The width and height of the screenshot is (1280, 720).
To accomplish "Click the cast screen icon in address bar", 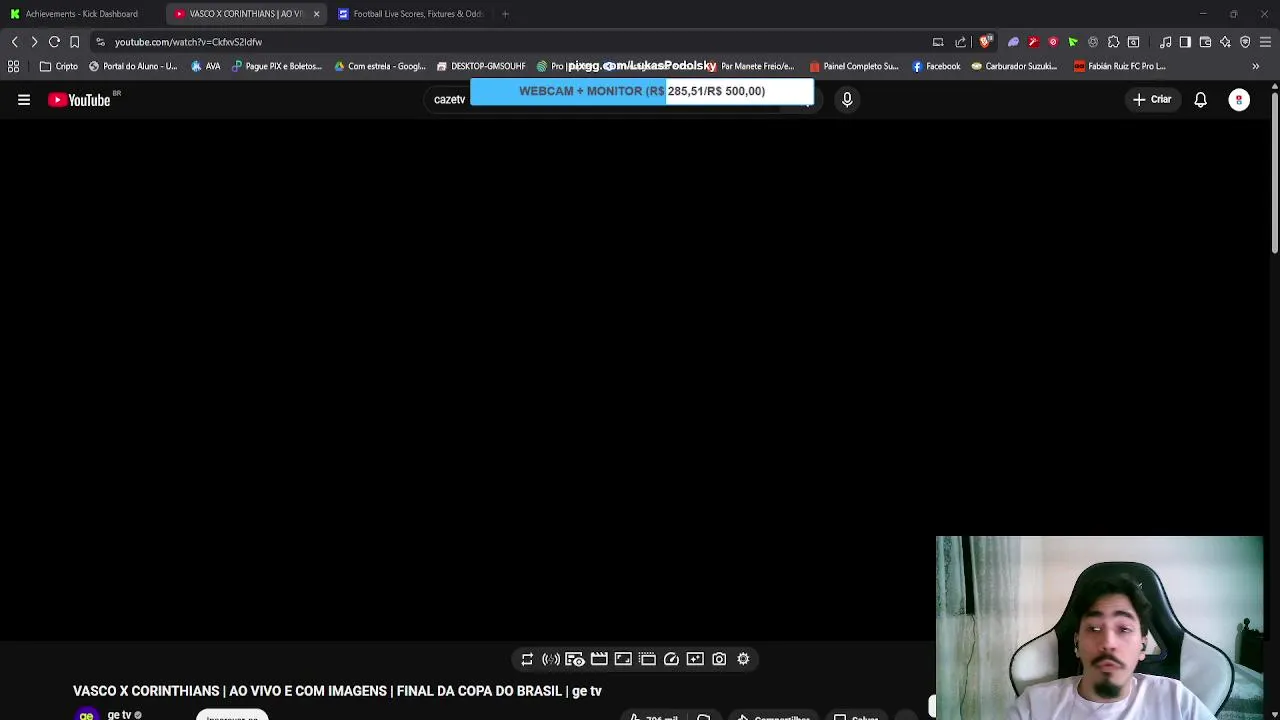I will click(x=938, y=42).
